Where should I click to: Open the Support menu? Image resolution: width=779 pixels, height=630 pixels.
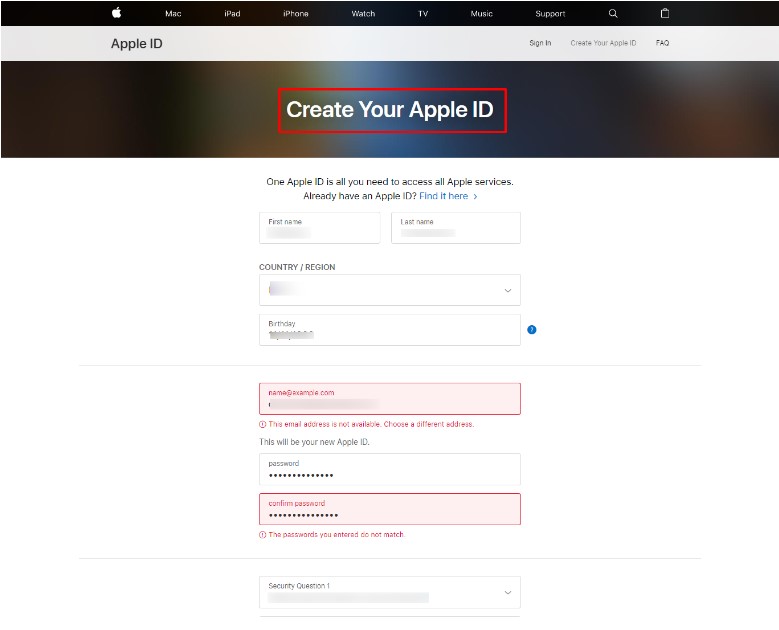pyautogui.click(x=550, y=13)
